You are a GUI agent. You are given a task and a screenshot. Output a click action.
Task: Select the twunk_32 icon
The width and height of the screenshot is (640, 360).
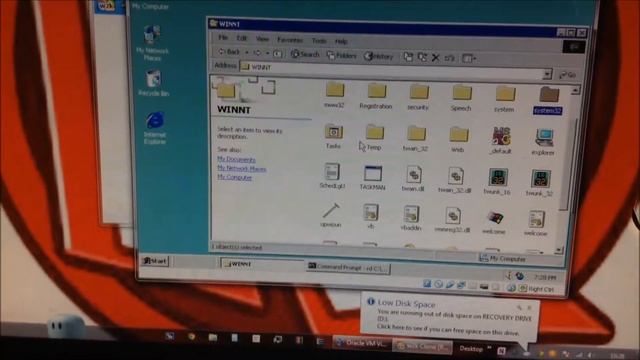540,182
